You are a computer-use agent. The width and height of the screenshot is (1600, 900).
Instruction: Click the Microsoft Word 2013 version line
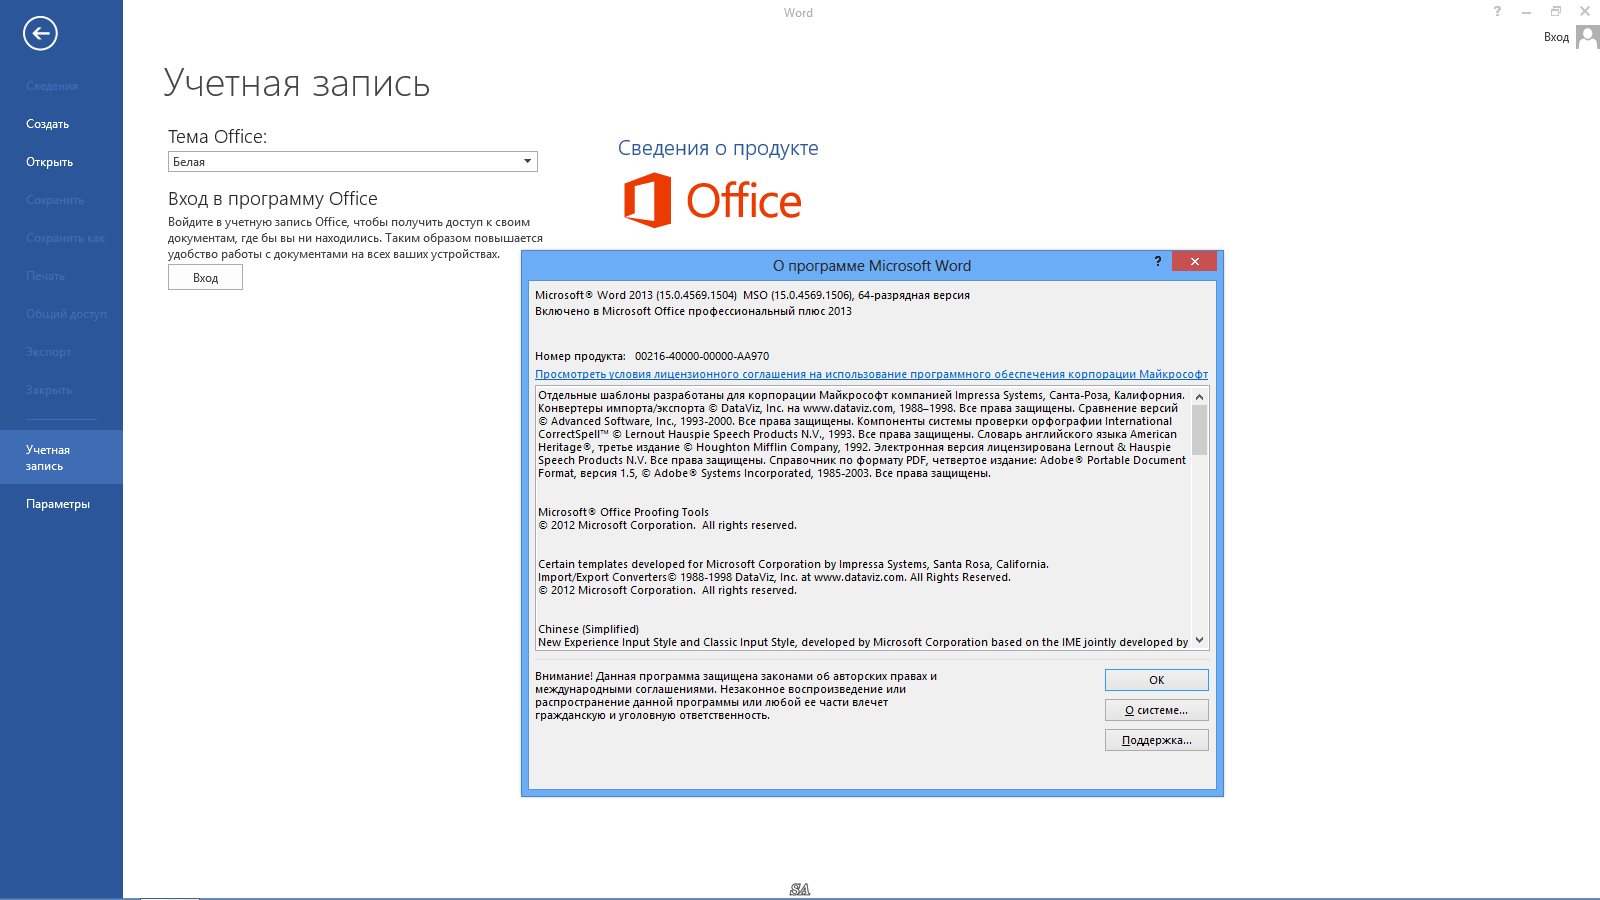[752, 295]
